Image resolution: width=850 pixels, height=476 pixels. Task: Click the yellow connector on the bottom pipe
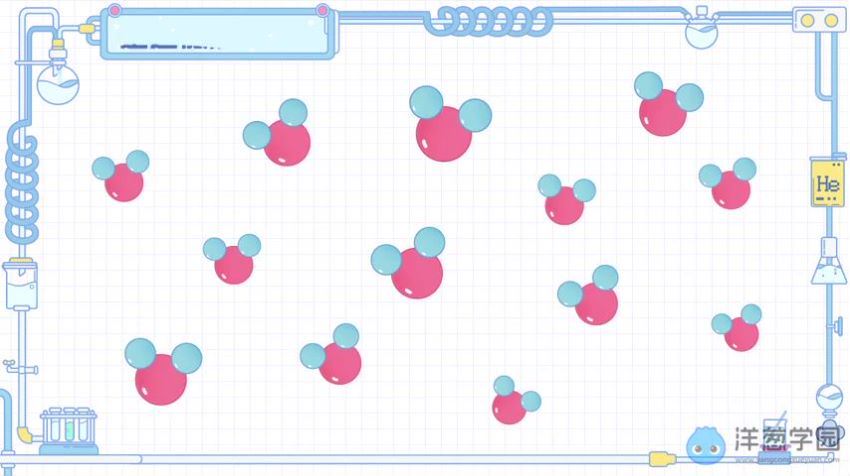pos(662,458)
